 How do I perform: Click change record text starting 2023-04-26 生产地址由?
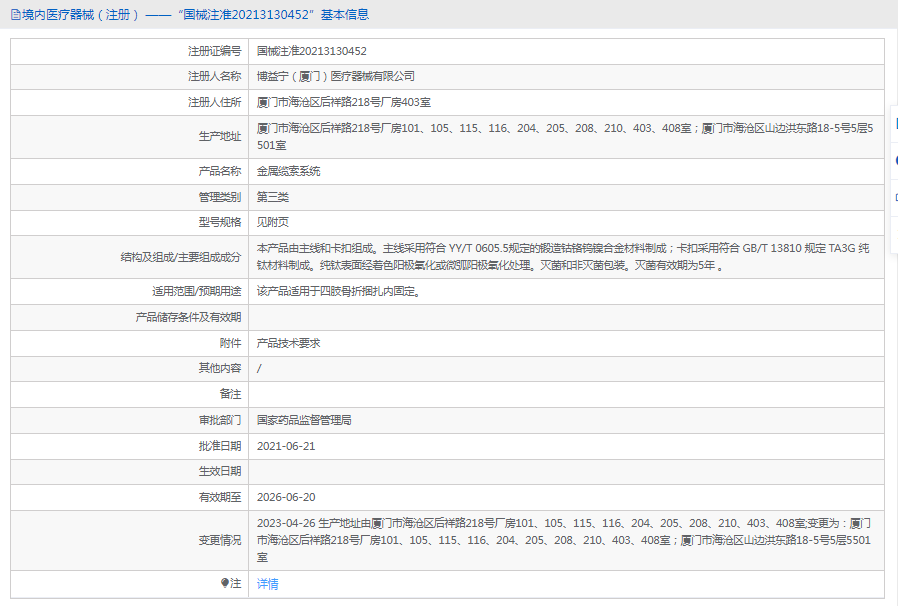[x=564, y=540]
